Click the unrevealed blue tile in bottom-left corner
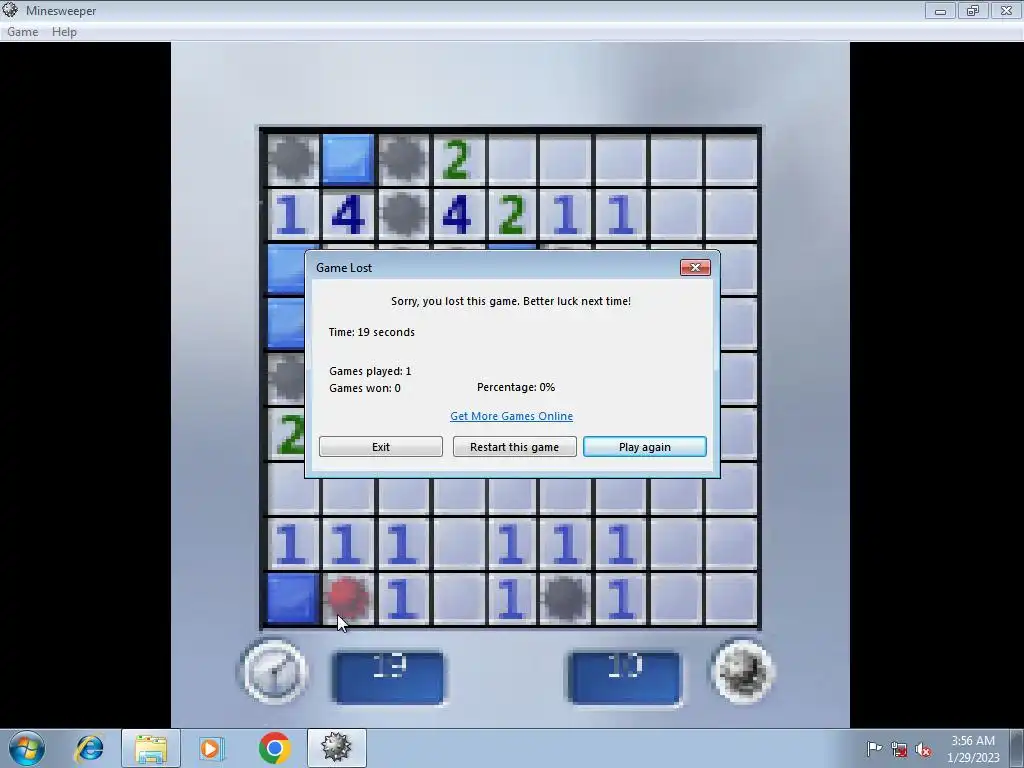 click(292, 598)
